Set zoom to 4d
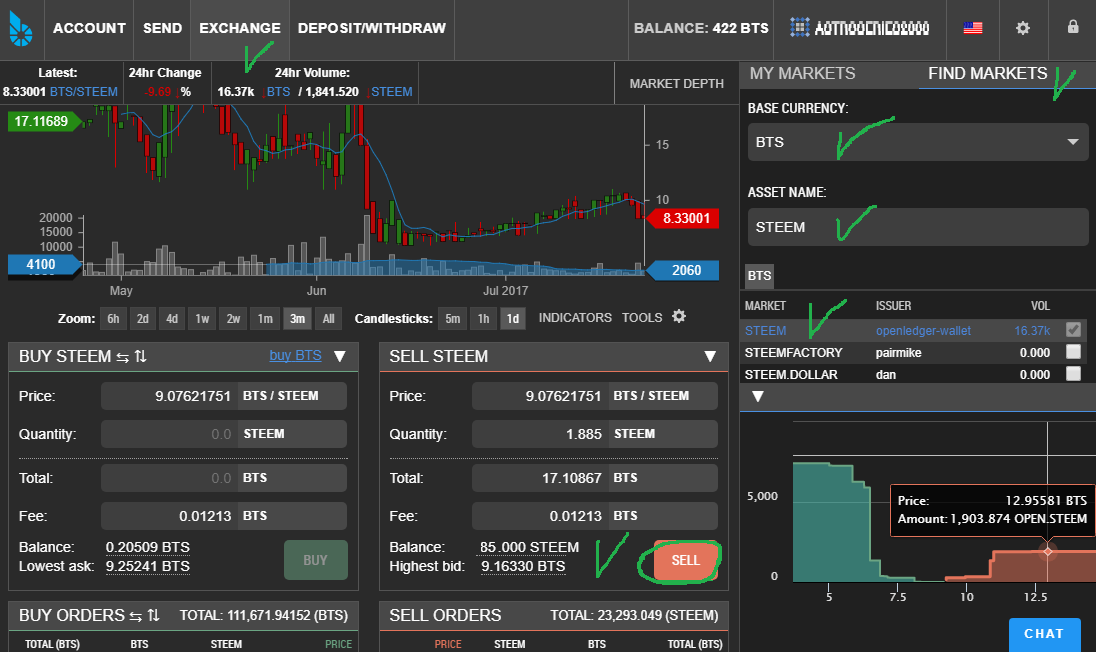The width and height of the screenshot is (1096, 652). tap(172, 319)
